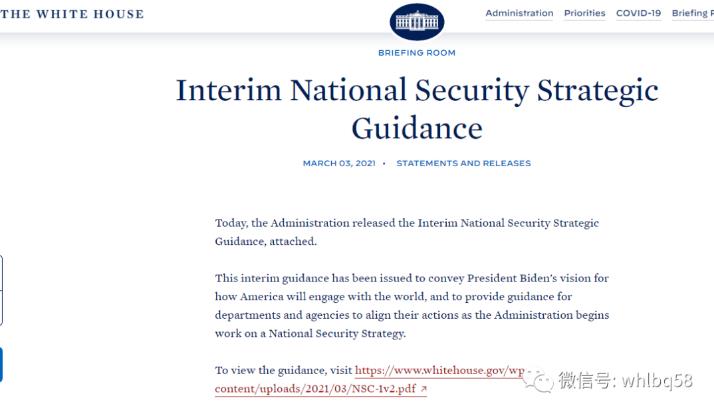Open the Administration menu
This screenshot has height=406, width=714.
tap(519, 13)
